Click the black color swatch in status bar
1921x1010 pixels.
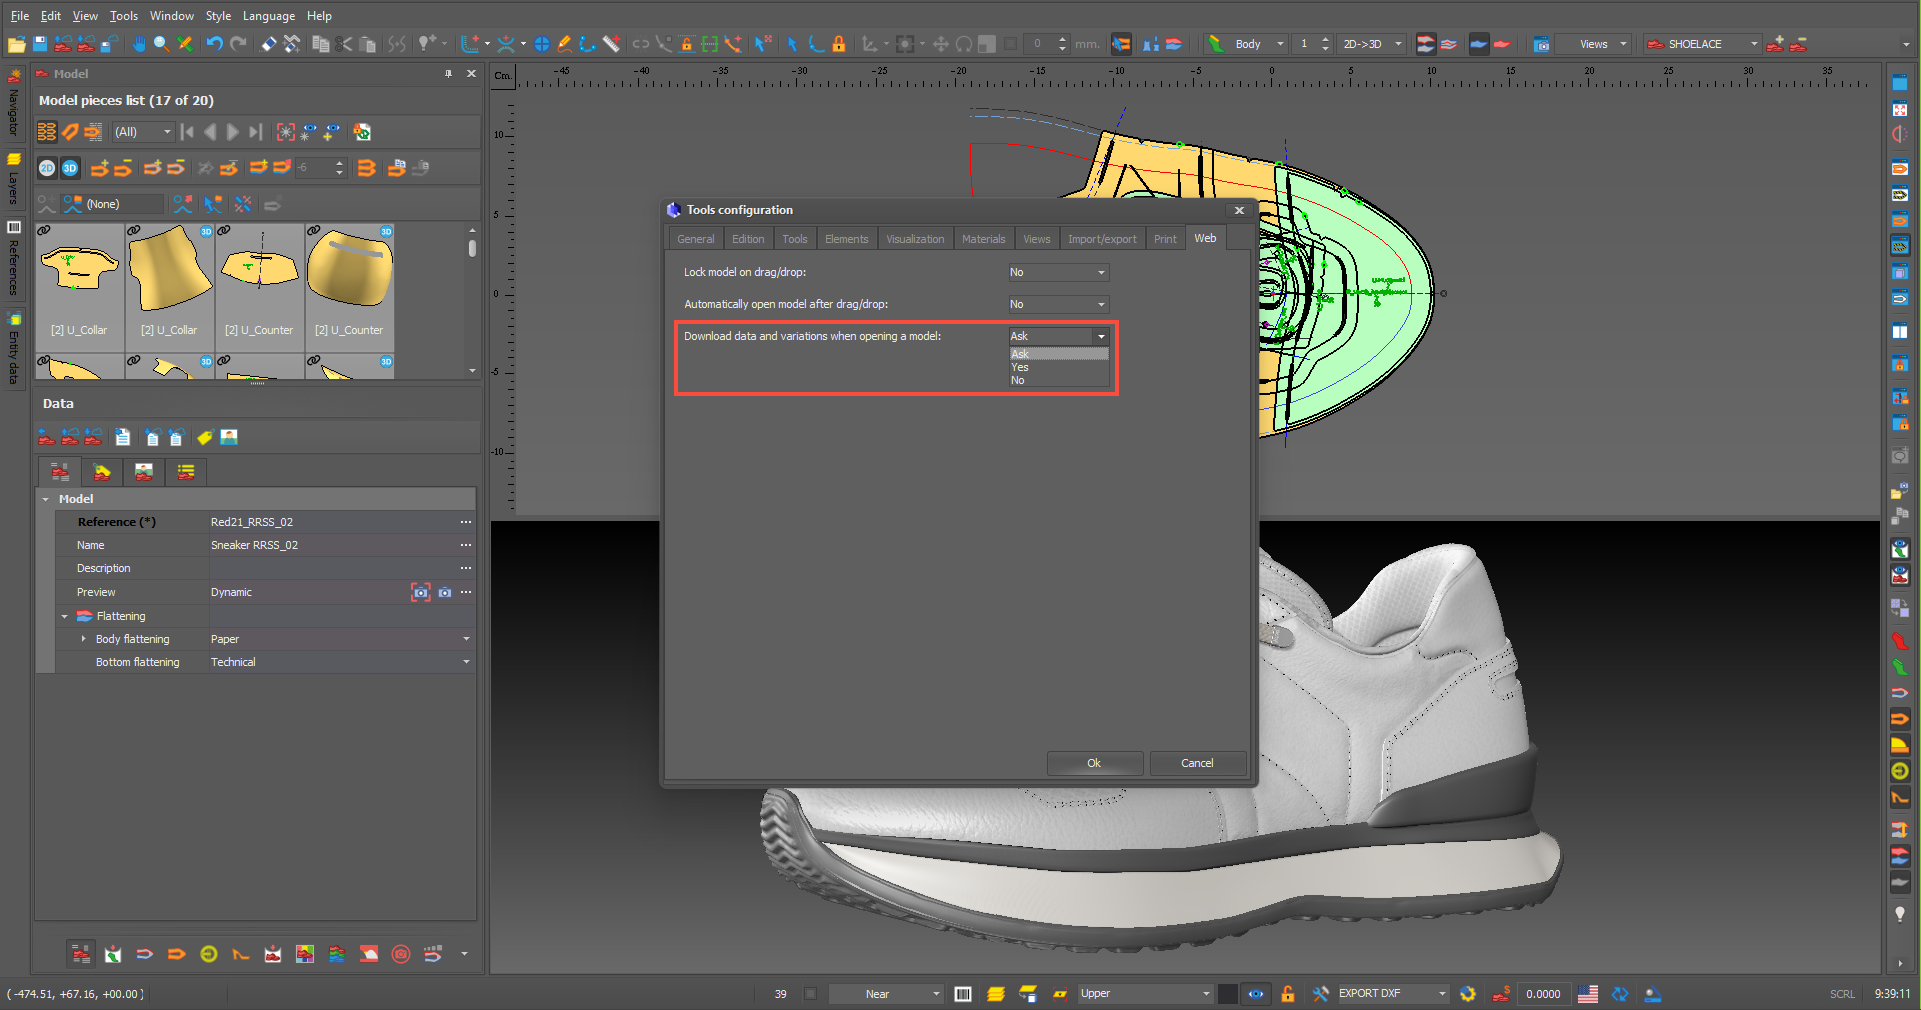pyautogui.click(x=1227, y=994)
